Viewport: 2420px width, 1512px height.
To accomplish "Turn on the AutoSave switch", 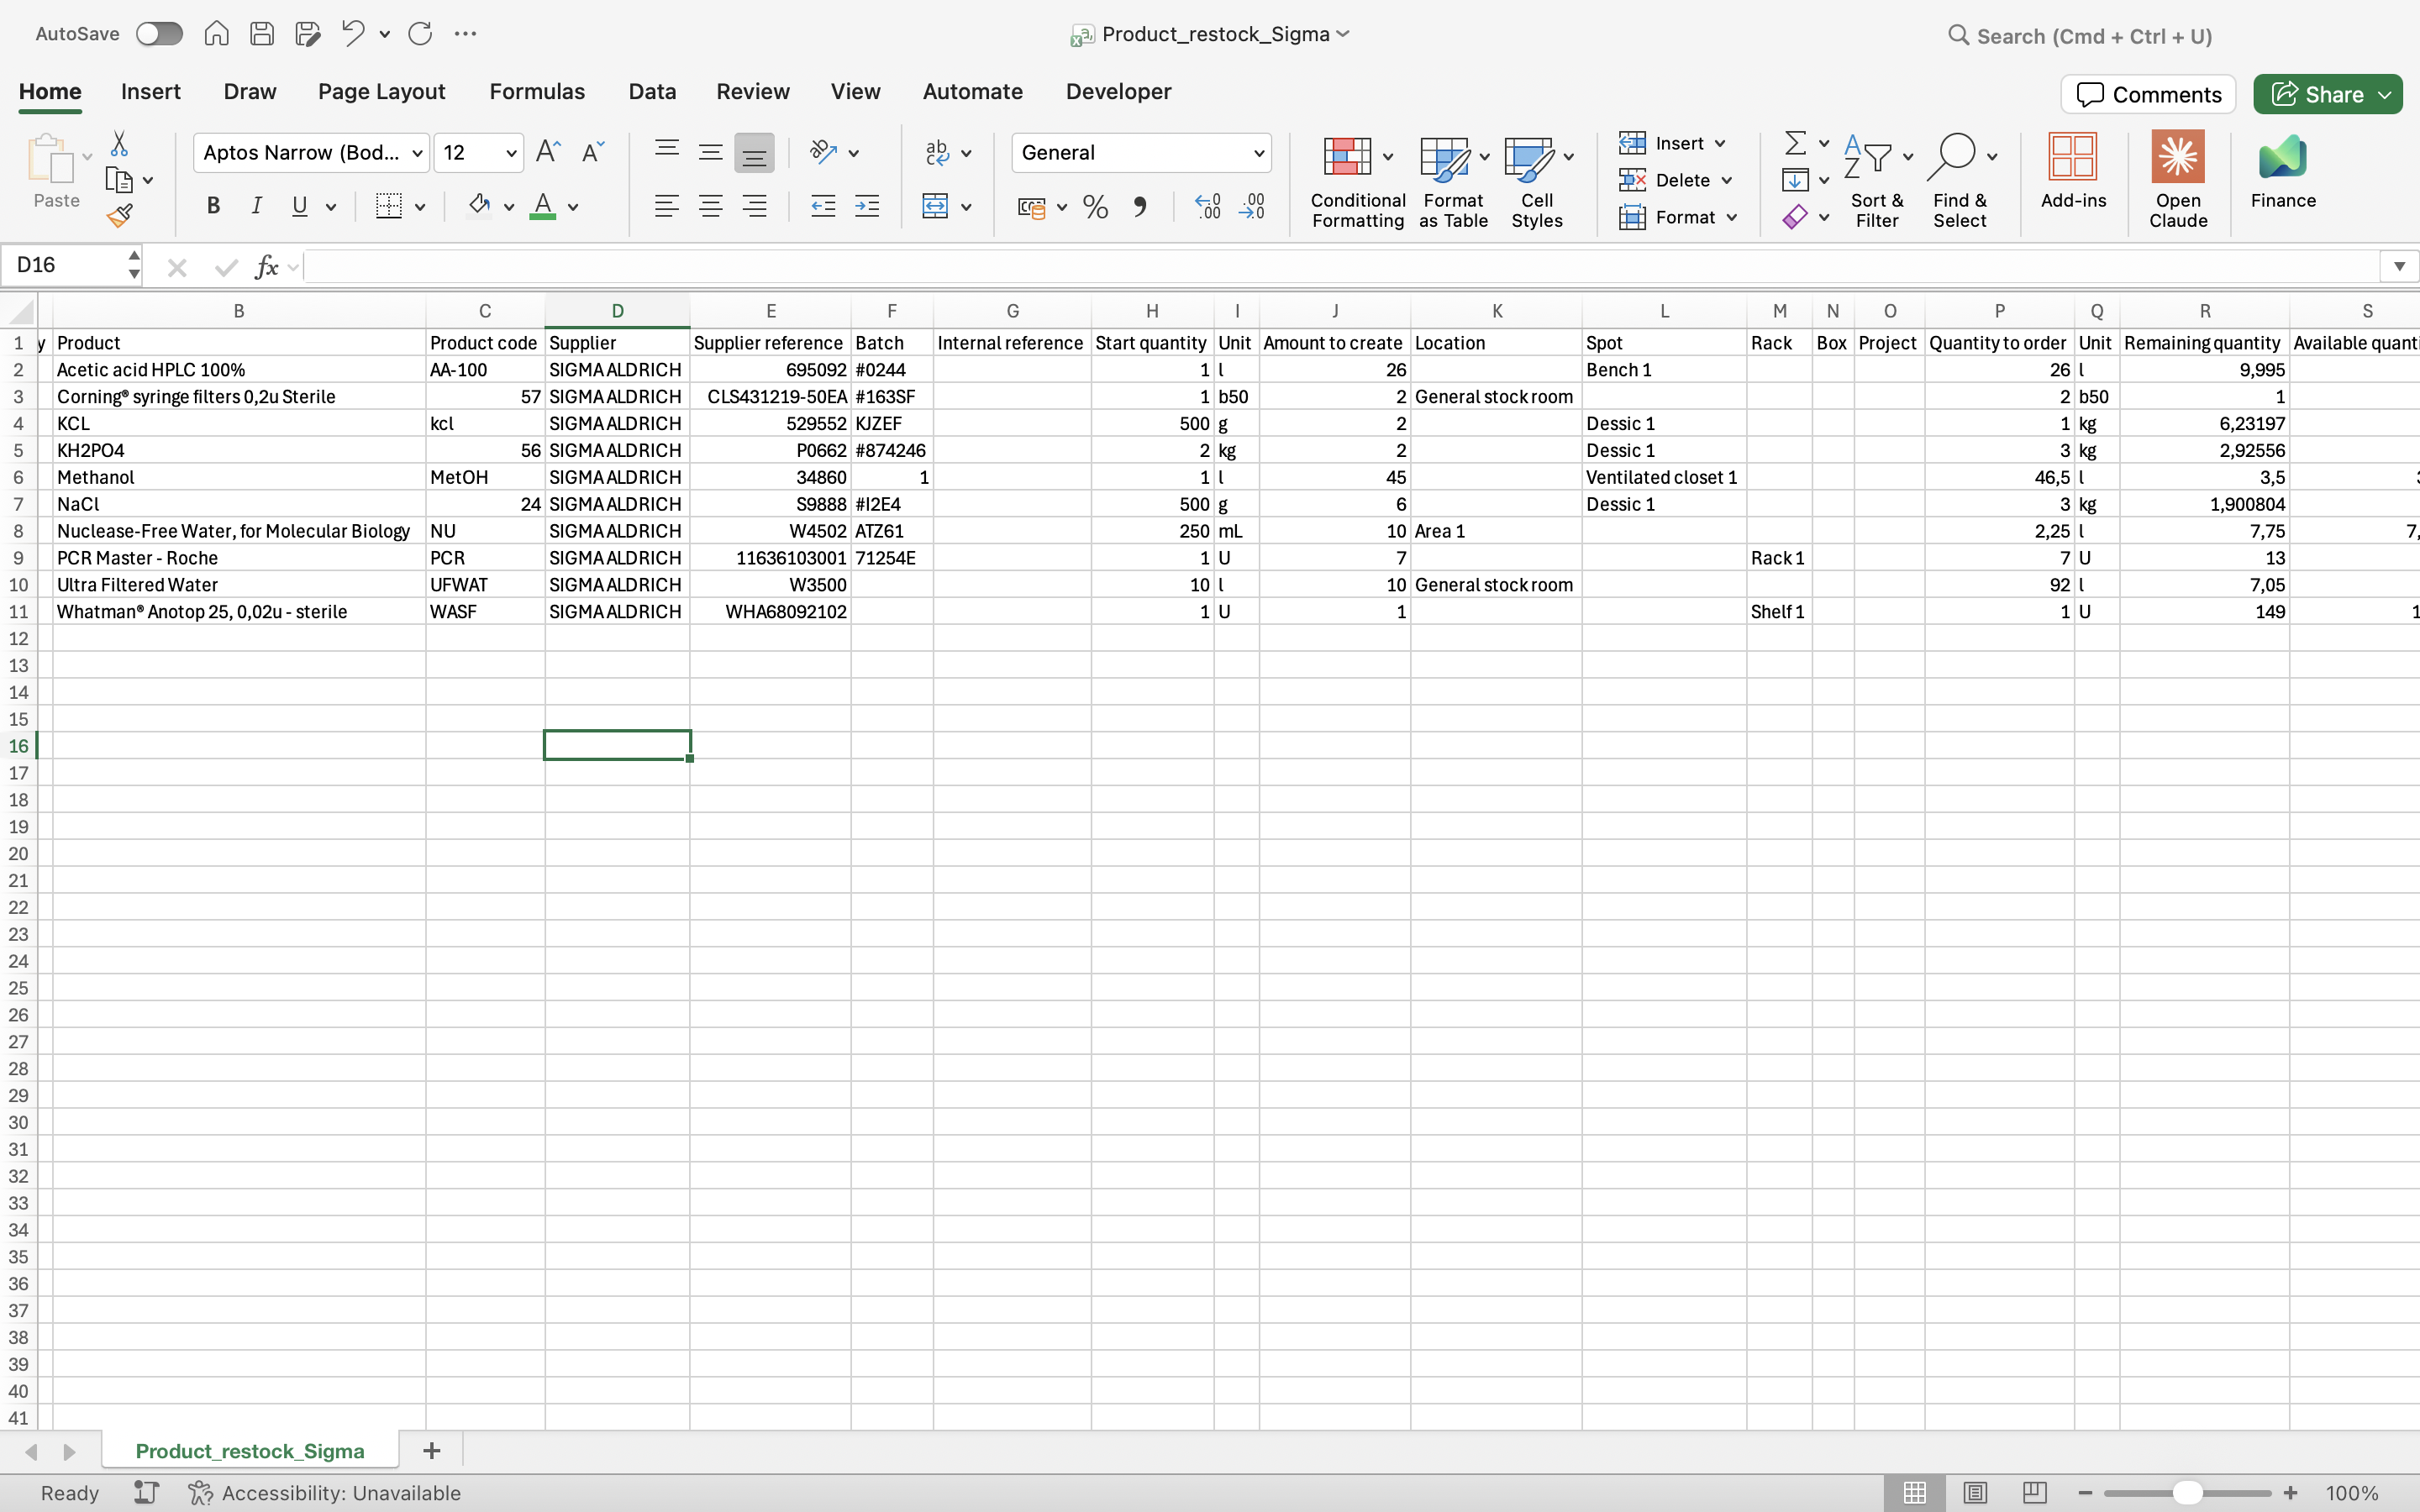I will [x=159, y=34].
